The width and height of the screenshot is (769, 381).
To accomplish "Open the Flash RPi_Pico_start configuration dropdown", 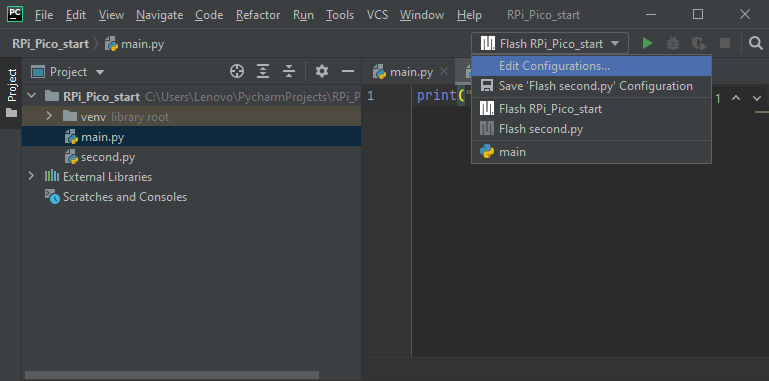I will pos(550,44).
